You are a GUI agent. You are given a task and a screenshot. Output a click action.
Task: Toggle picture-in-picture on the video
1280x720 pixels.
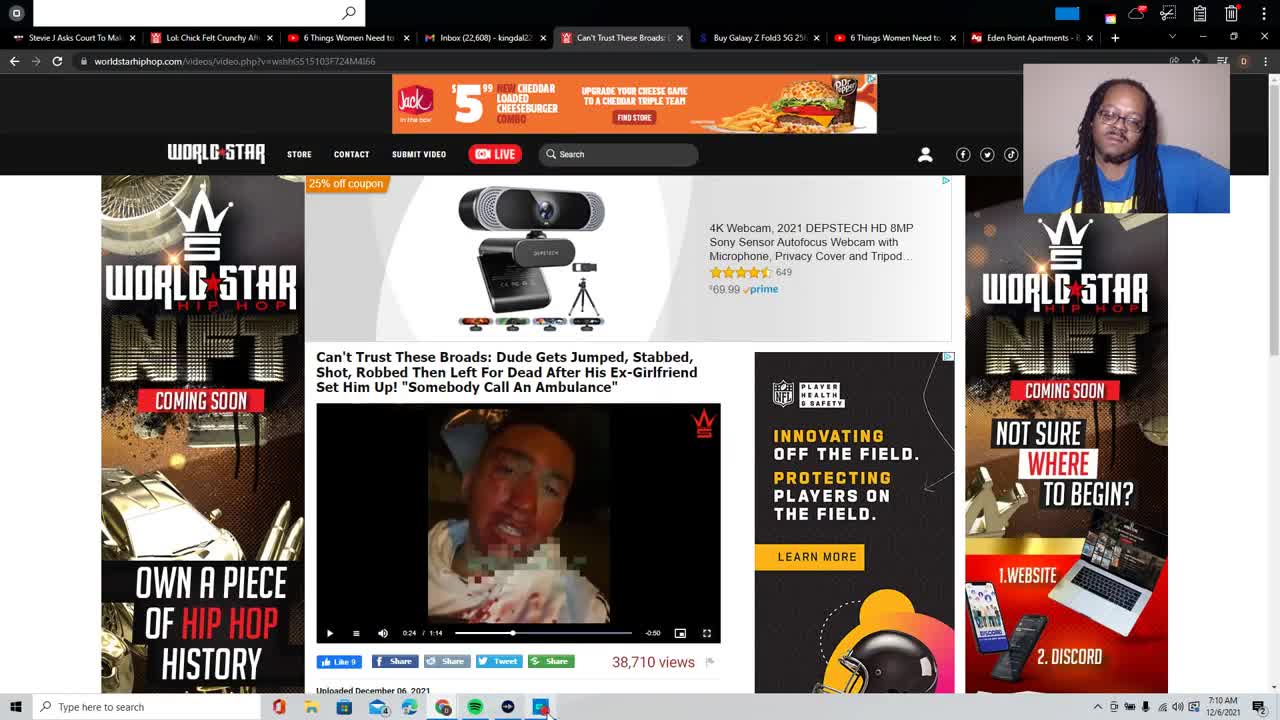[680, 633]
